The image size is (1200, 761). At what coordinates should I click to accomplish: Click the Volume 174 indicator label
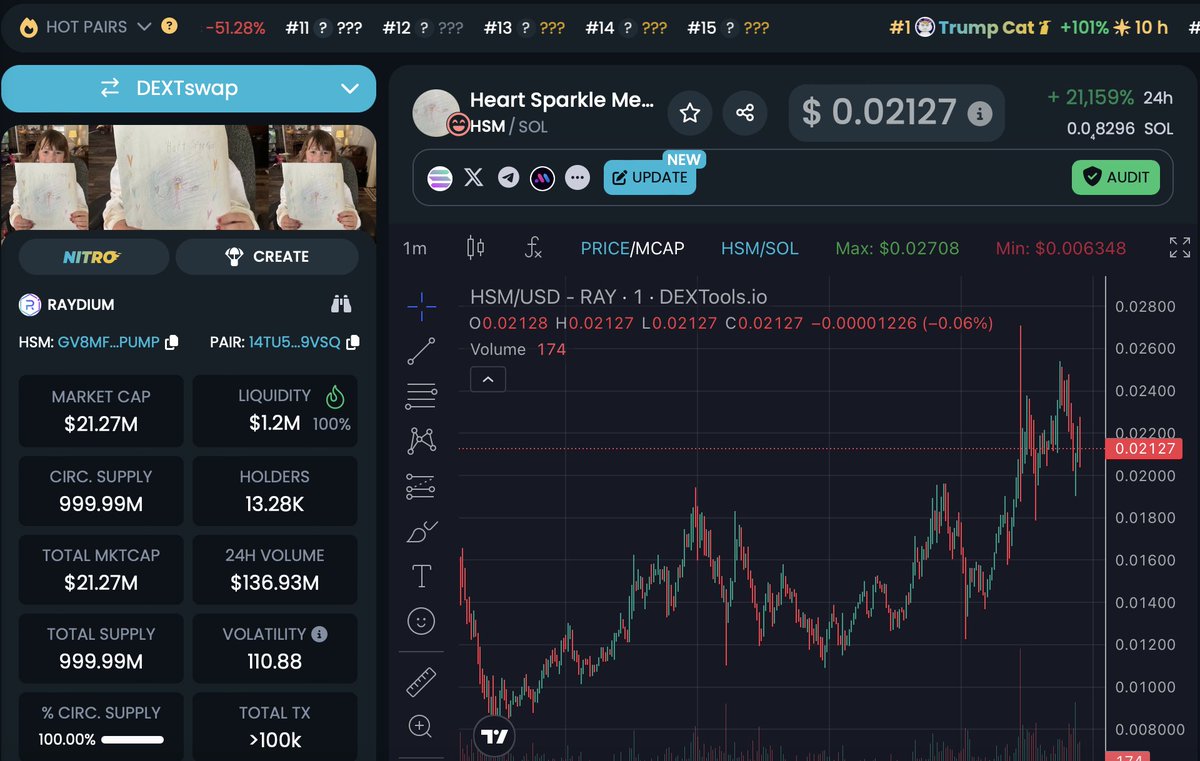(518, 349)
